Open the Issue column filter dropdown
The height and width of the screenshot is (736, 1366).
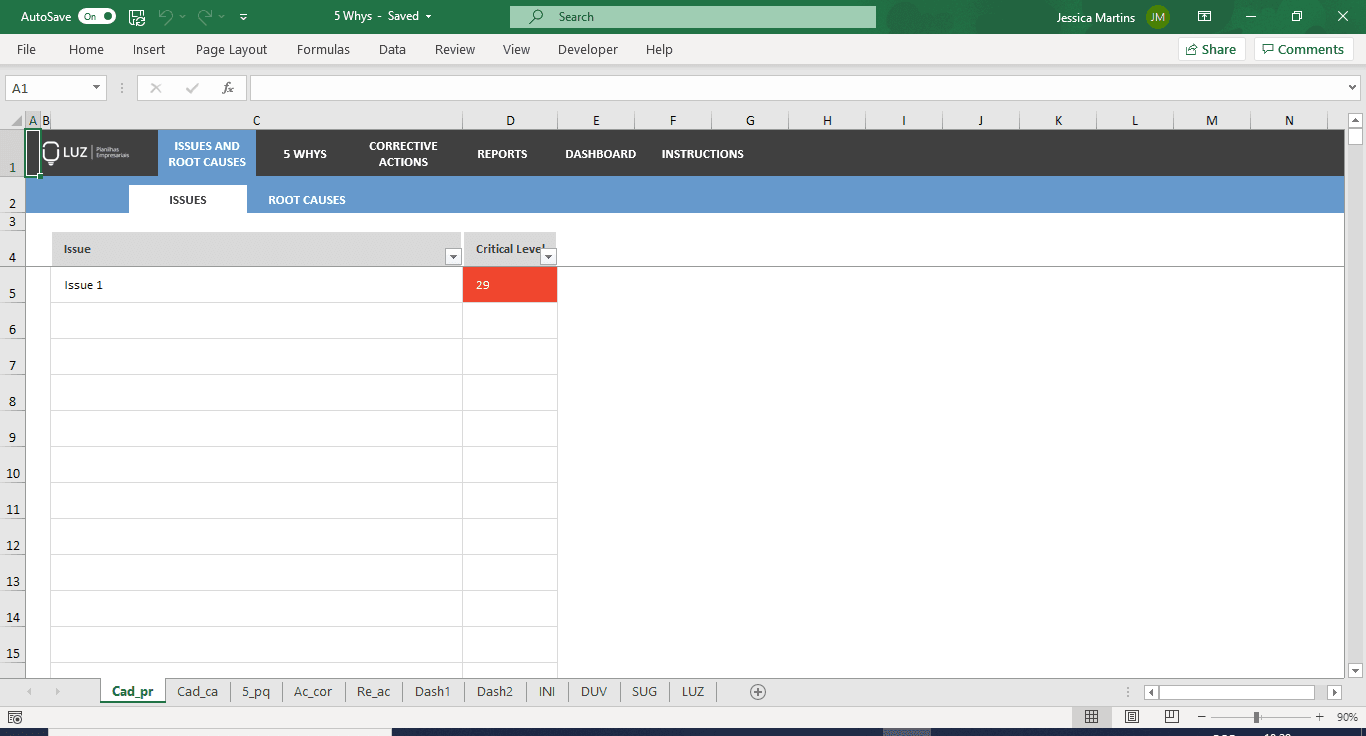(452, 256)
